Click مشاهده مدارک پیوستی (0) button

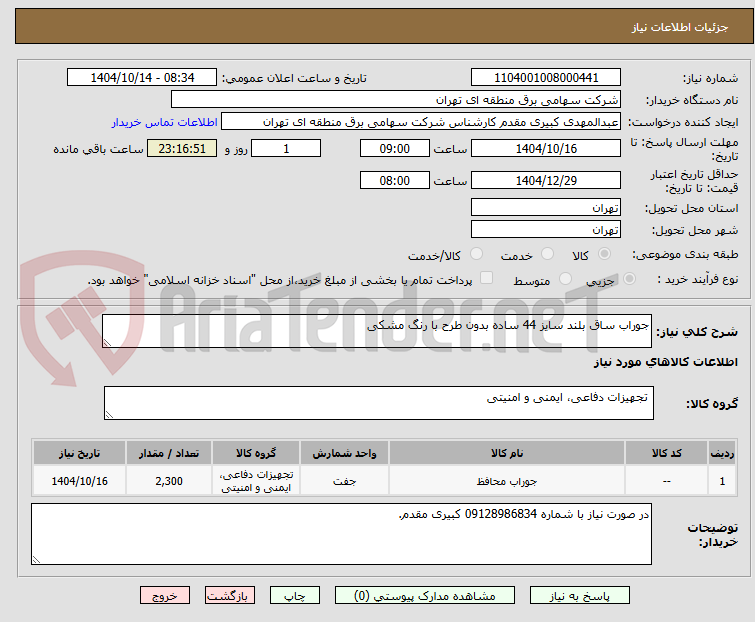[425, 596]
